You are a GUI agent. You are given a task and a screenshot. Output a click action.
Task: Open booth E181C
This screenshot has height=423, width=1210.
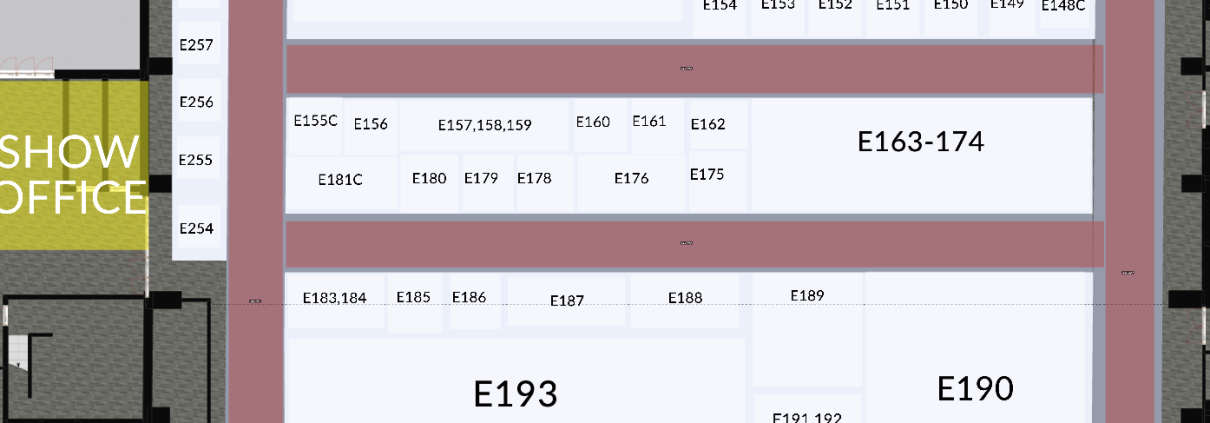(341, 182)
